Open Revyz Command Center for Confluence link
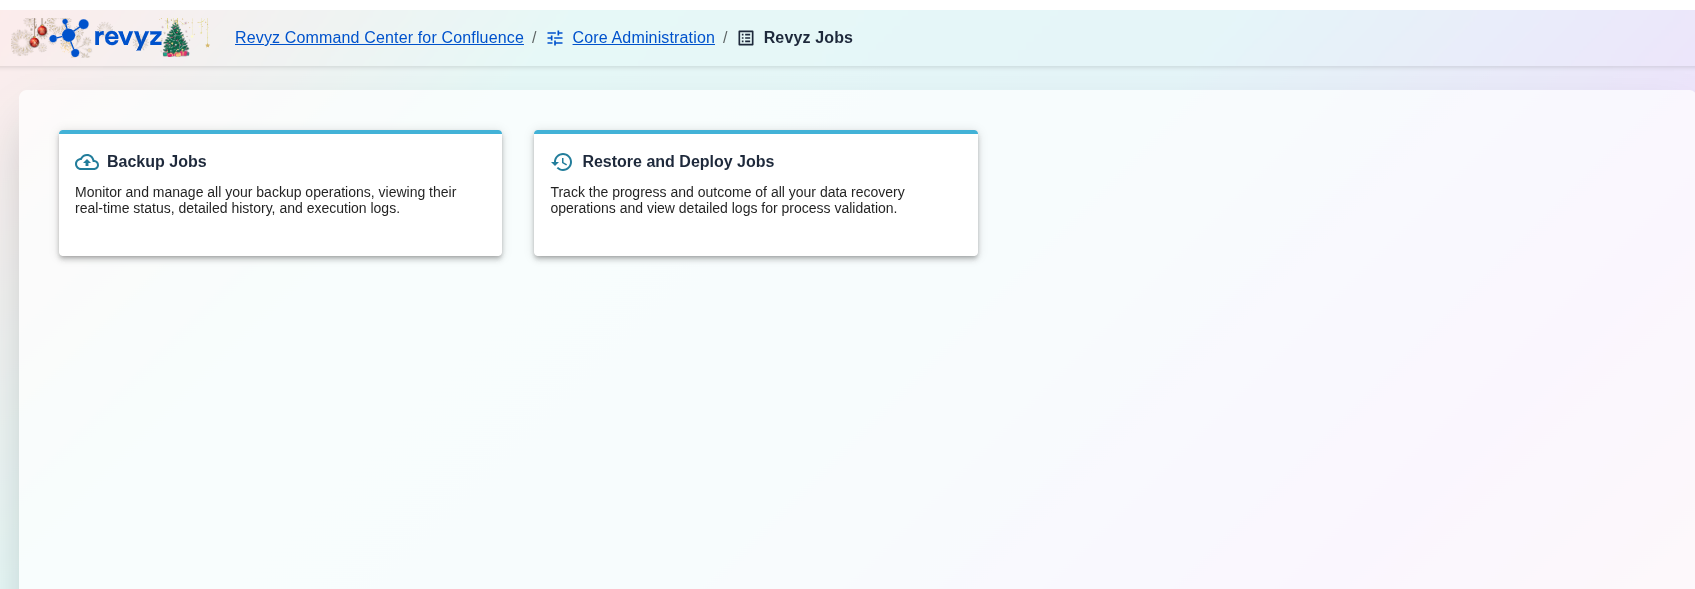 pos(379,38)
